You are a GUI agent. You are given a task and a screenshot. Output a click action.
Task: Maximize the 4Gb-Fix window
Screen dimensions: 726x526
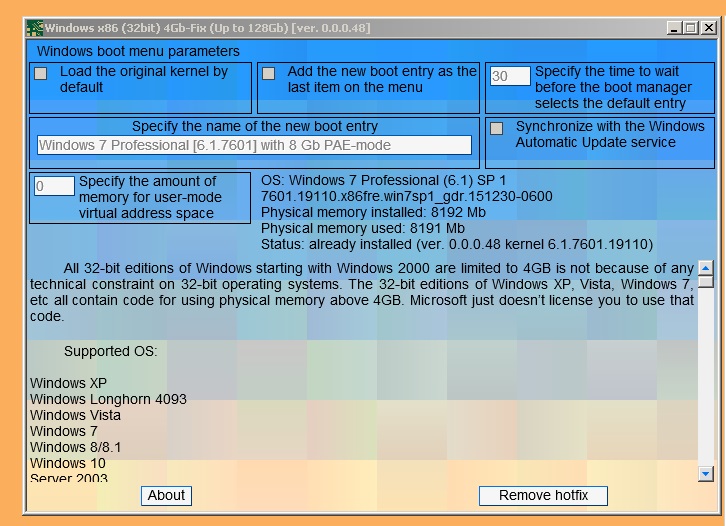pos(690,28)
